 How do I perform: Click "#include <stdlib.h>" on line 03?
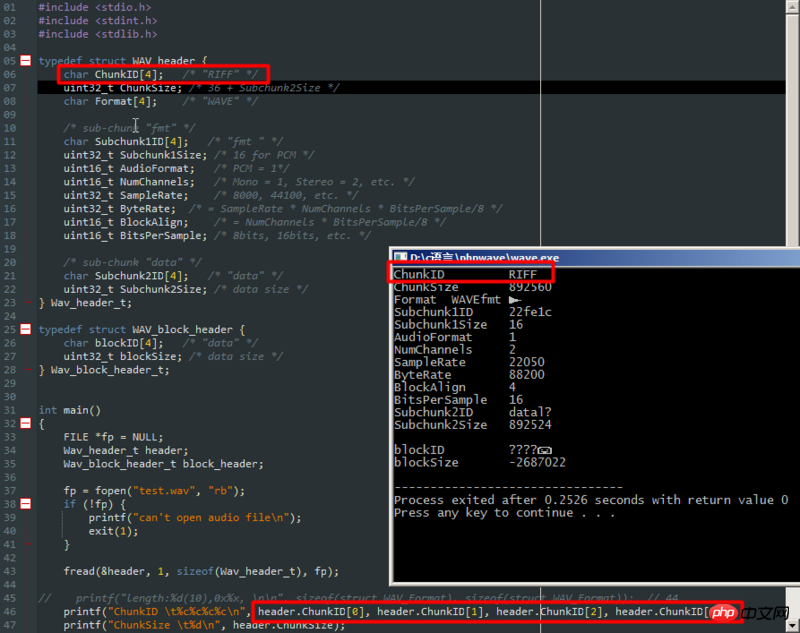point(98,34)
